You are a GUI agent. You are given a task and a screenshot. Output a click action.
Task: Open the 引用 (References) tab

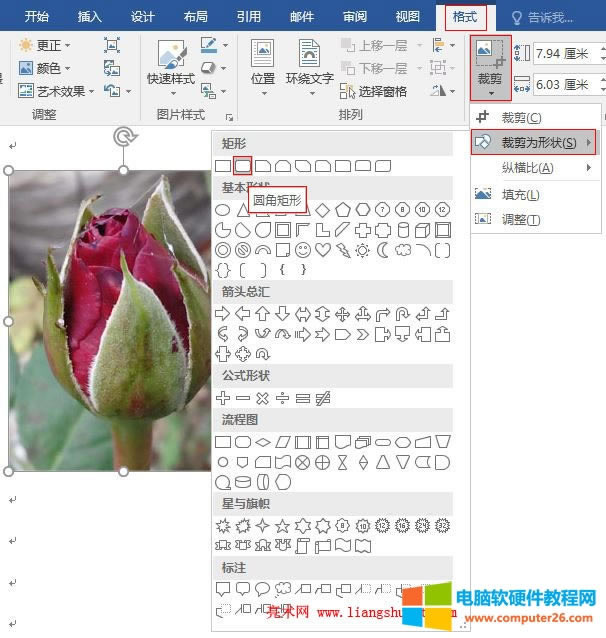tap(249, 16)
